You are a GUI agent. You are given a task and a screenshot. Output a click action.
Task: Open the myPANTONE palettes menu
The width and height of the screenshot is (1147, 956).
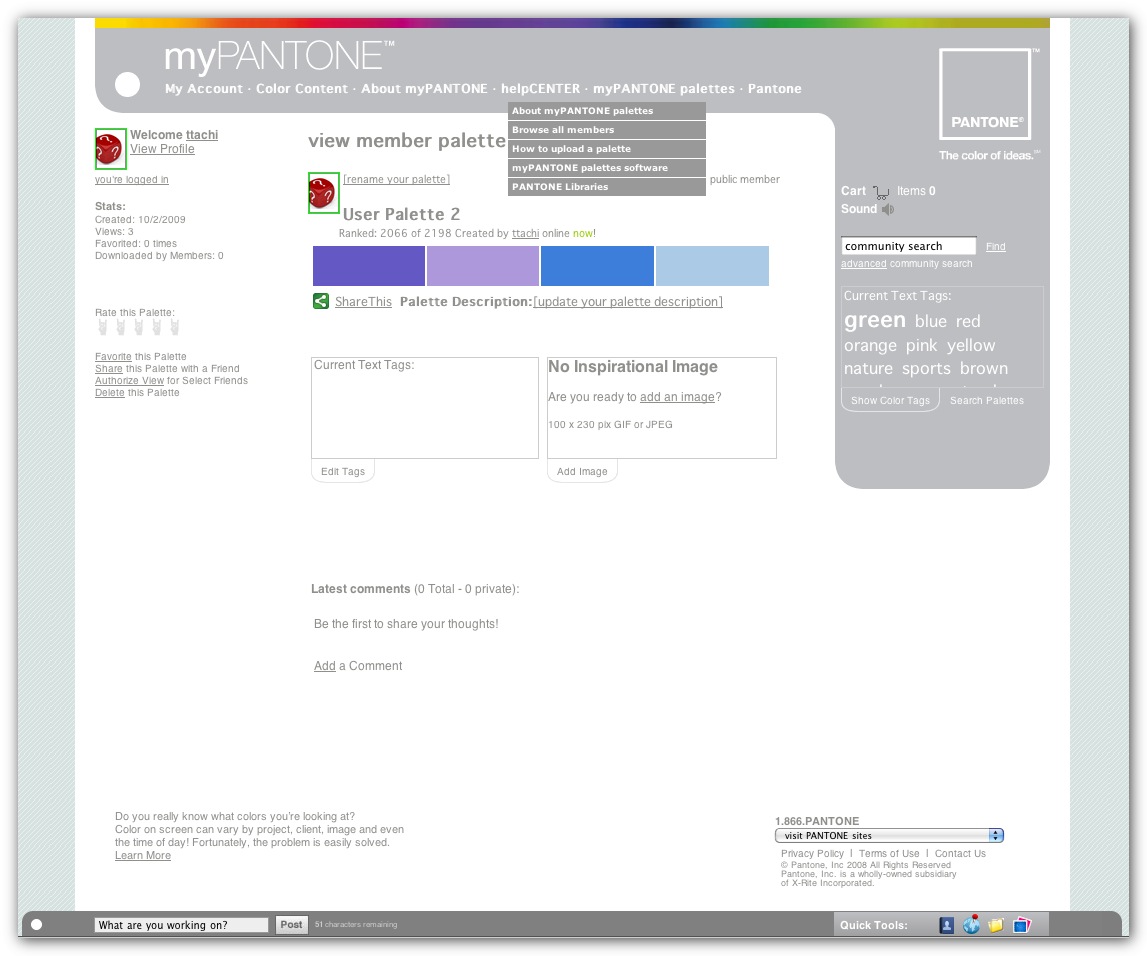[663, 89]
